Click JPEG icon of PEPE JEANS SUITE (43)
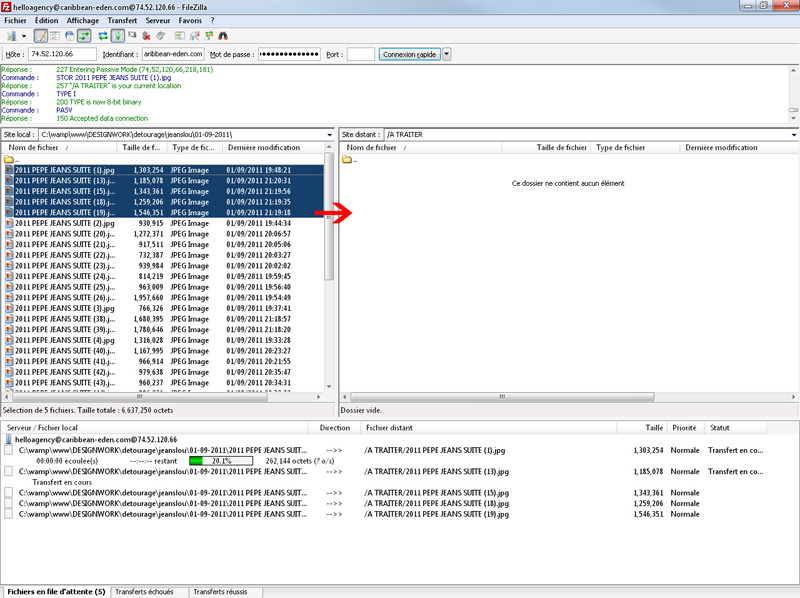 point(9,383)
